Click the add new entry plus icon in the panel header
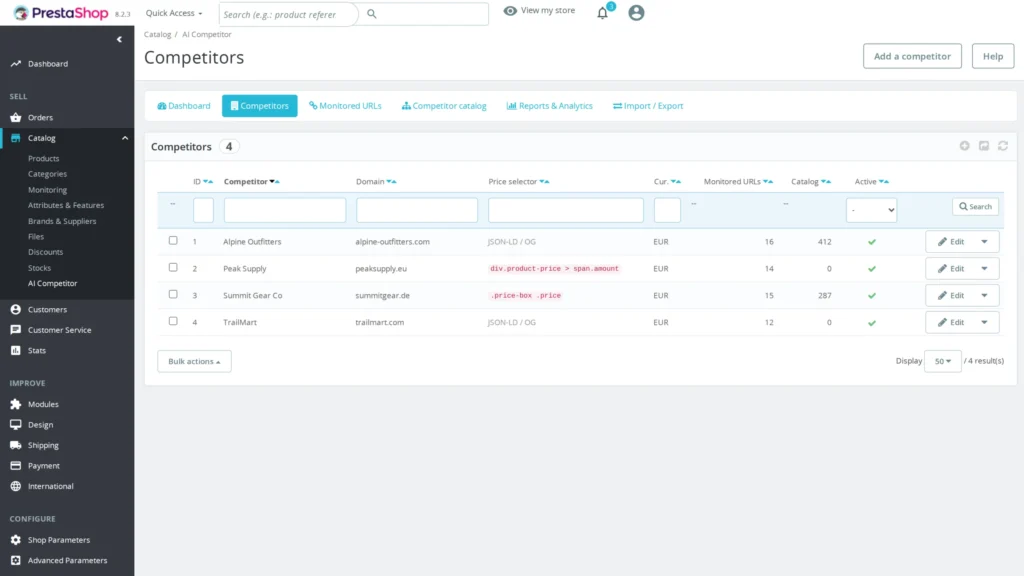The image size is (1024, 576). click(x=965, y=146)
